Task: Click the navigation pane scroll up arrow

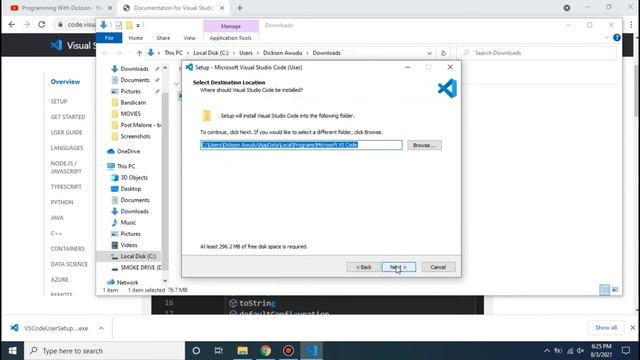Action: click(x=165, y=68)
